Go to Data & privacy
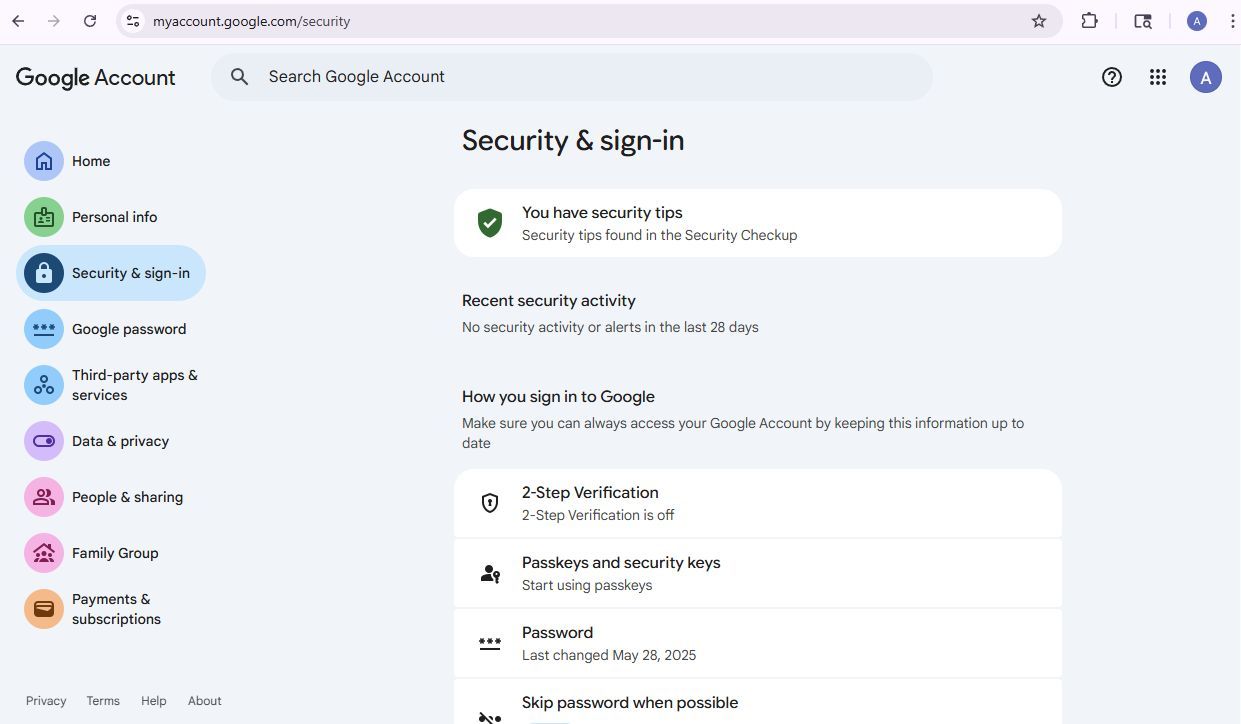This screenshot has width=1241, height=724. (111, 441)
